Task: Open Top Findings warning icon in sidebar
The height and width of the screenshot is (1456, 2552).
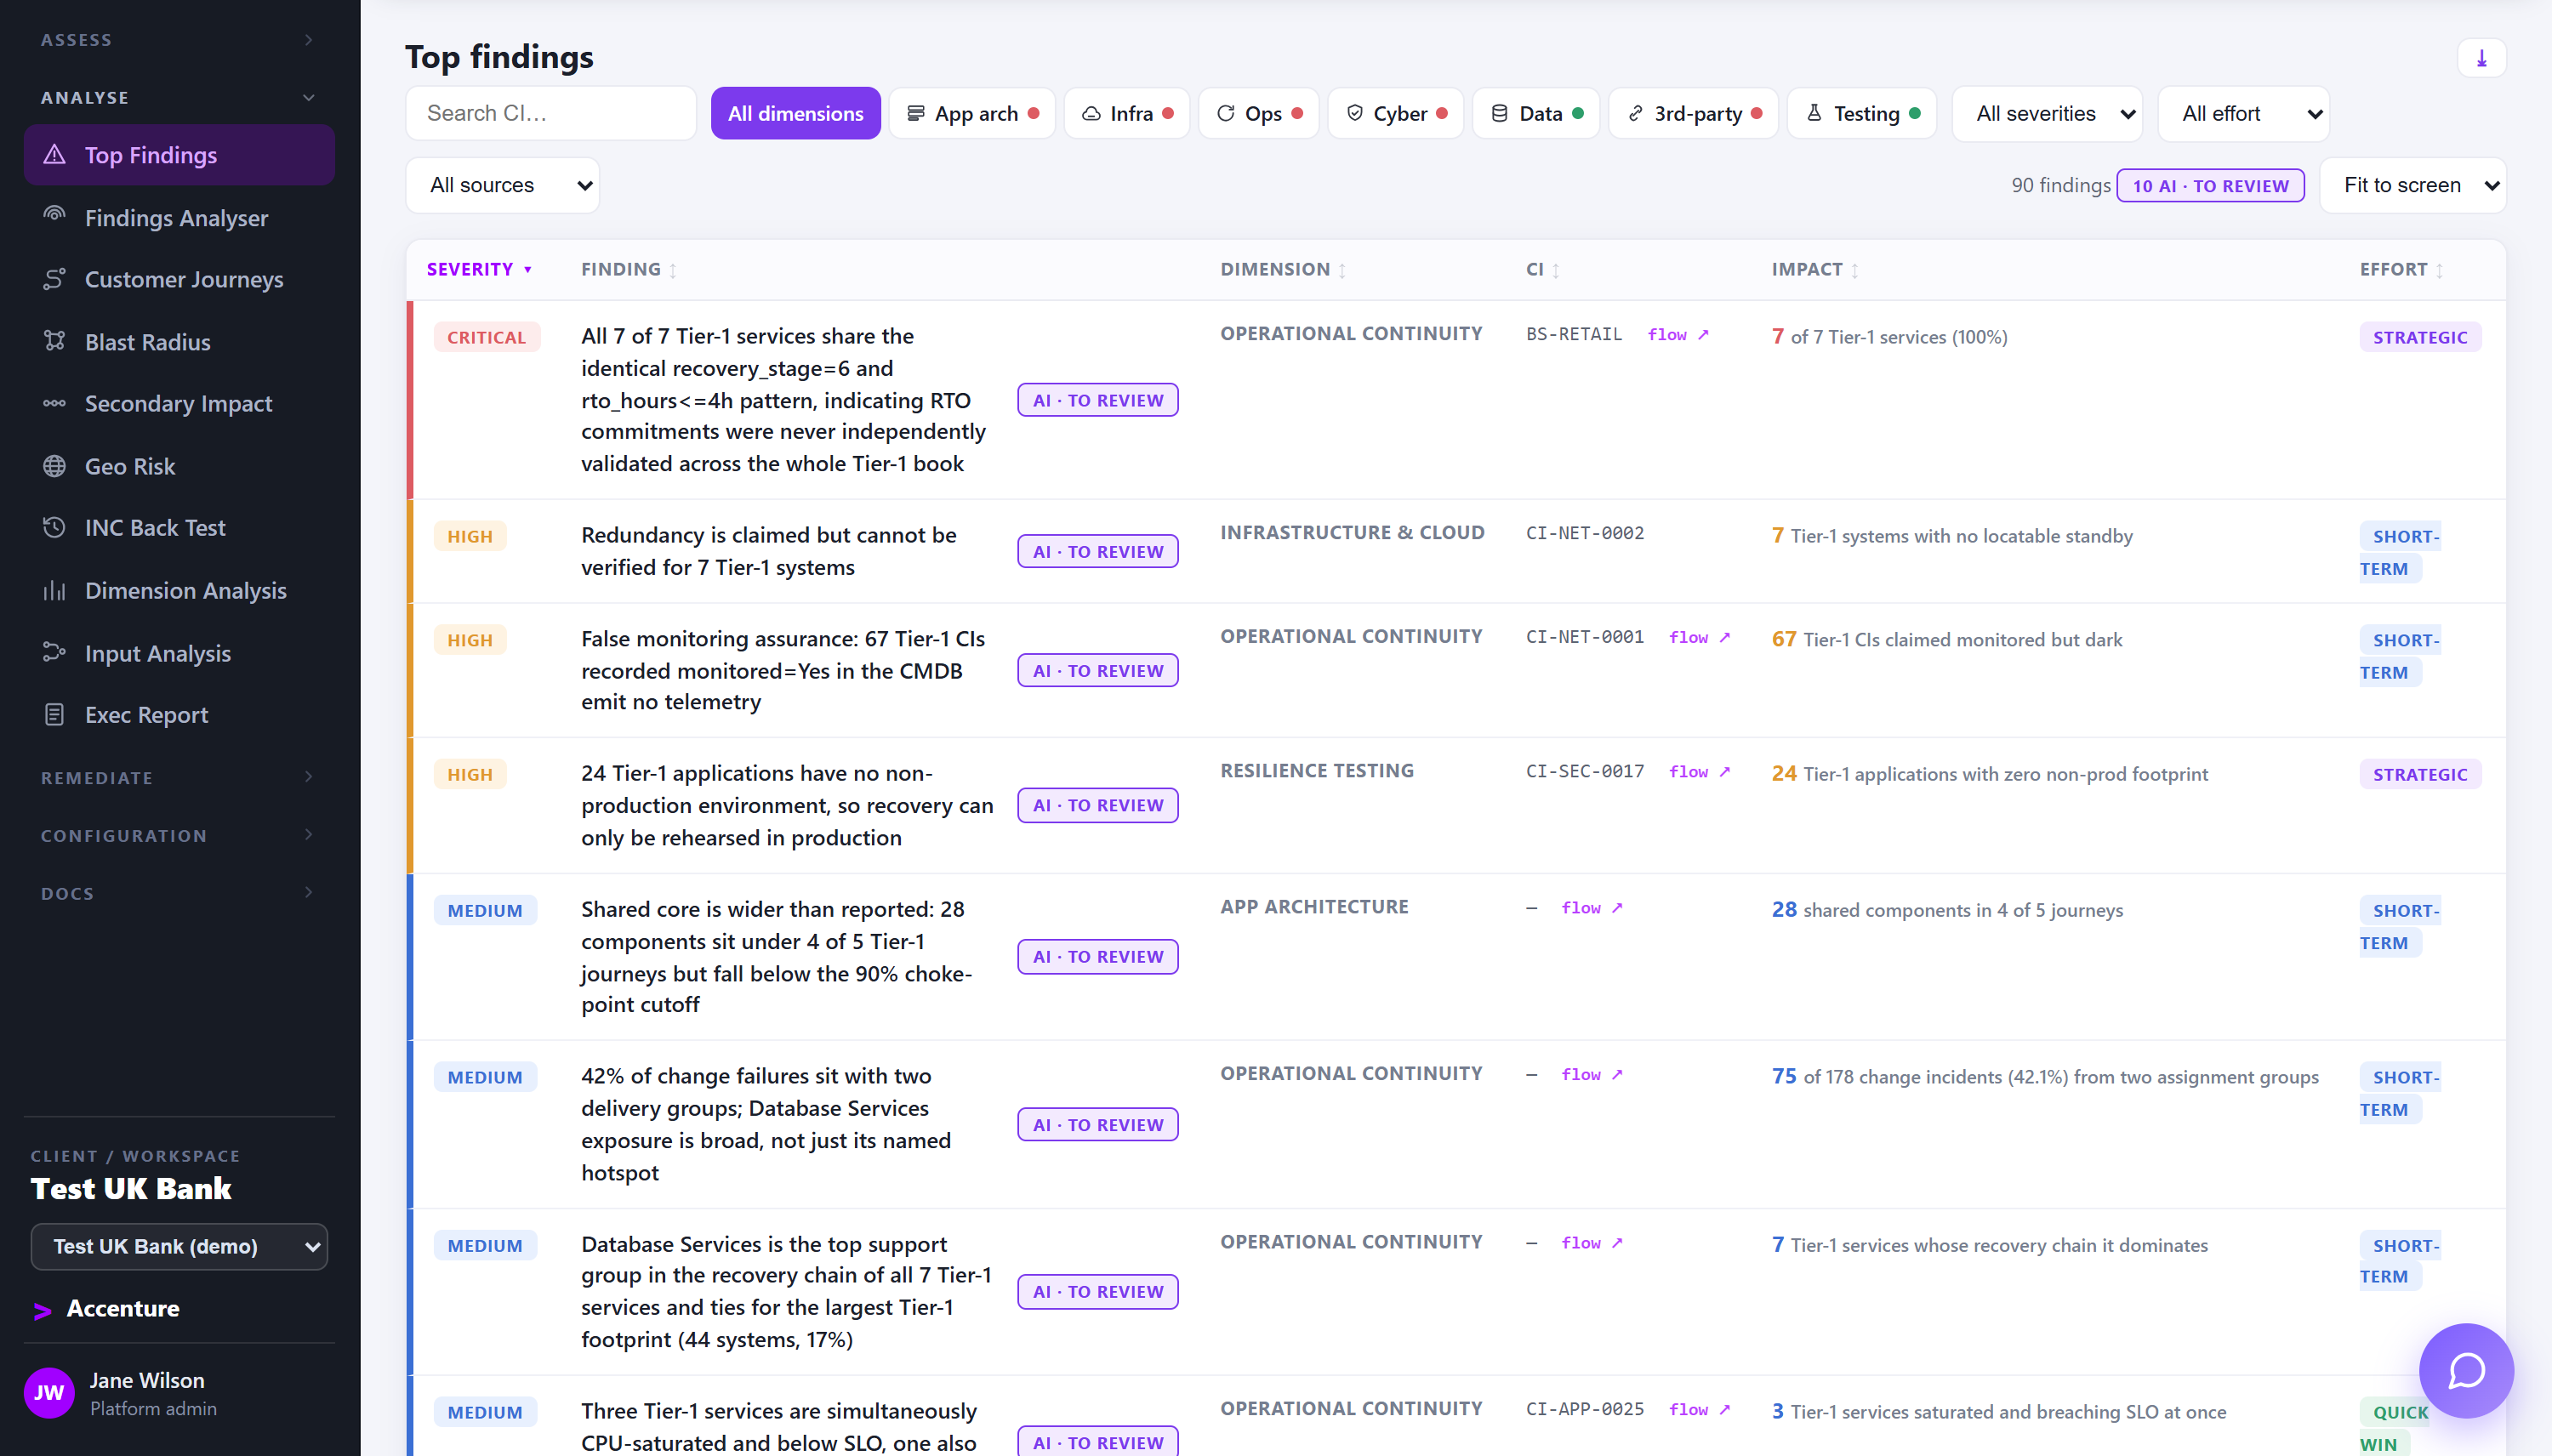Action: coord(54,155)
